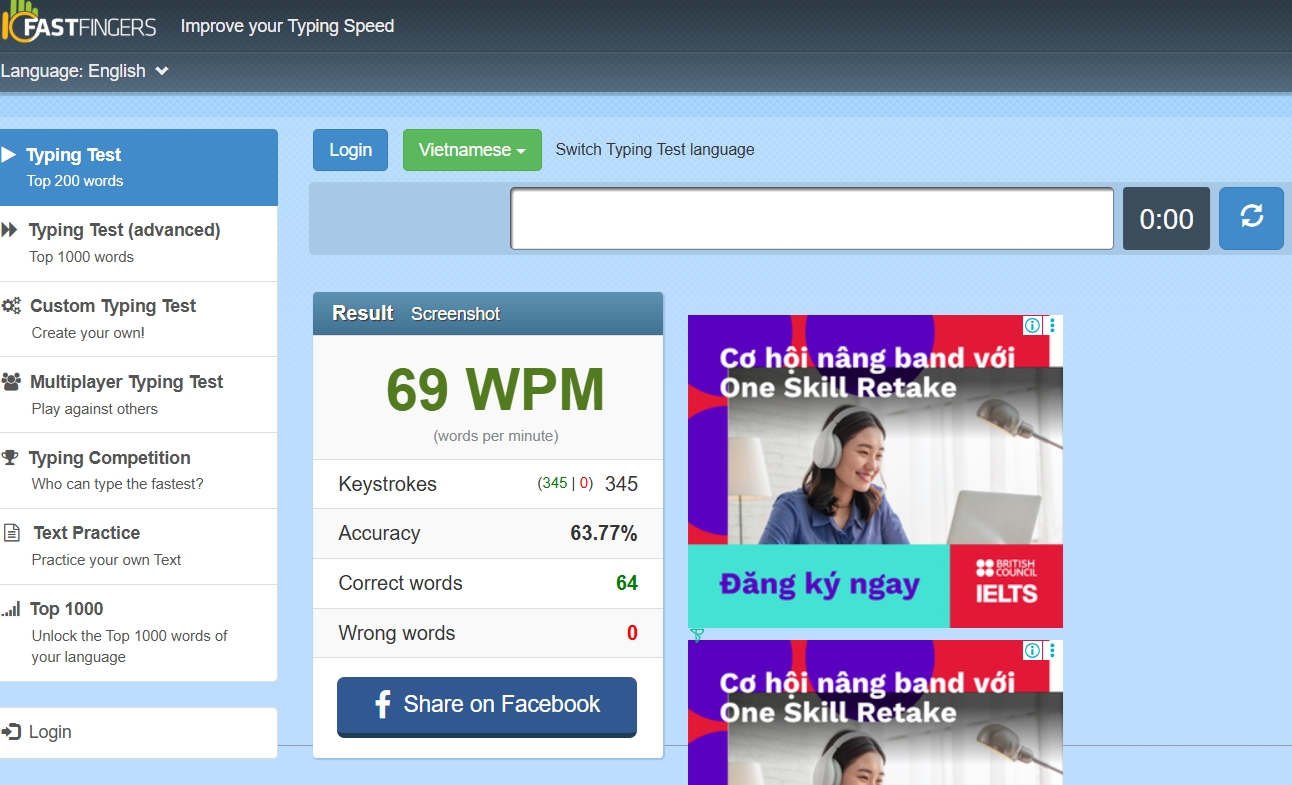Click the reload test refresh button
The image size is (1292, 785).
[1251, 218]
